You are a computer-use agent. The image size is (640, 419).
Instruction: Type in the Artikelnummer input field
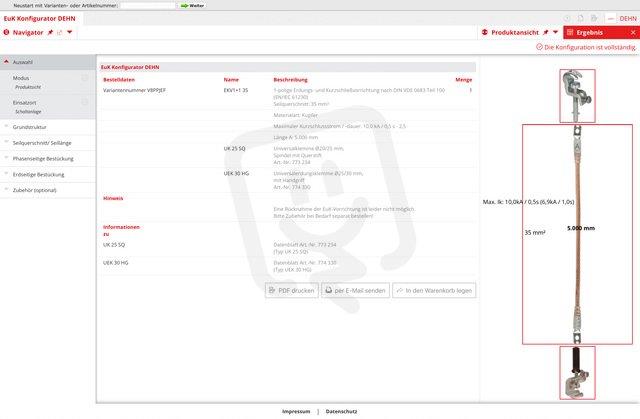pyautogui.click(x=147, y=5)
